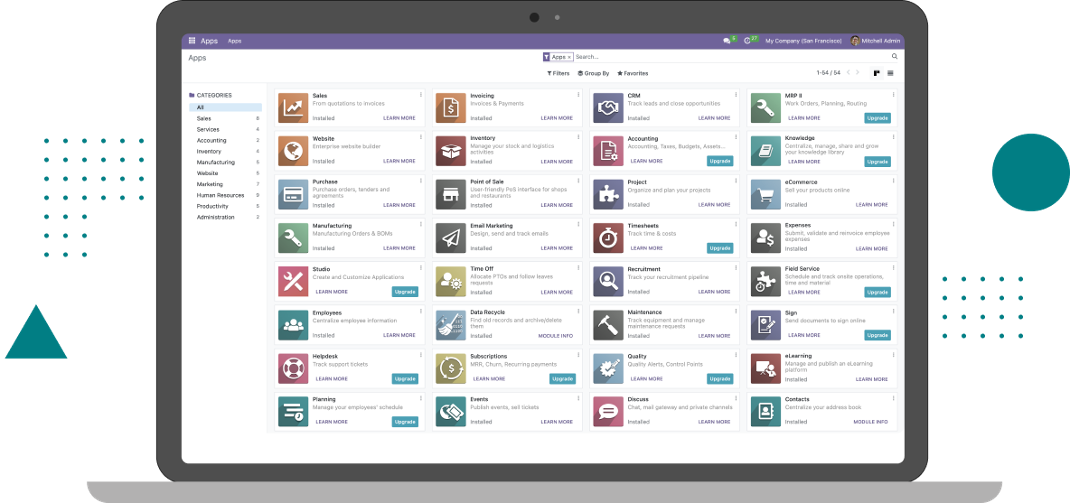
Task: Open the main apps grid menu icon
Action: pos(191,41)
